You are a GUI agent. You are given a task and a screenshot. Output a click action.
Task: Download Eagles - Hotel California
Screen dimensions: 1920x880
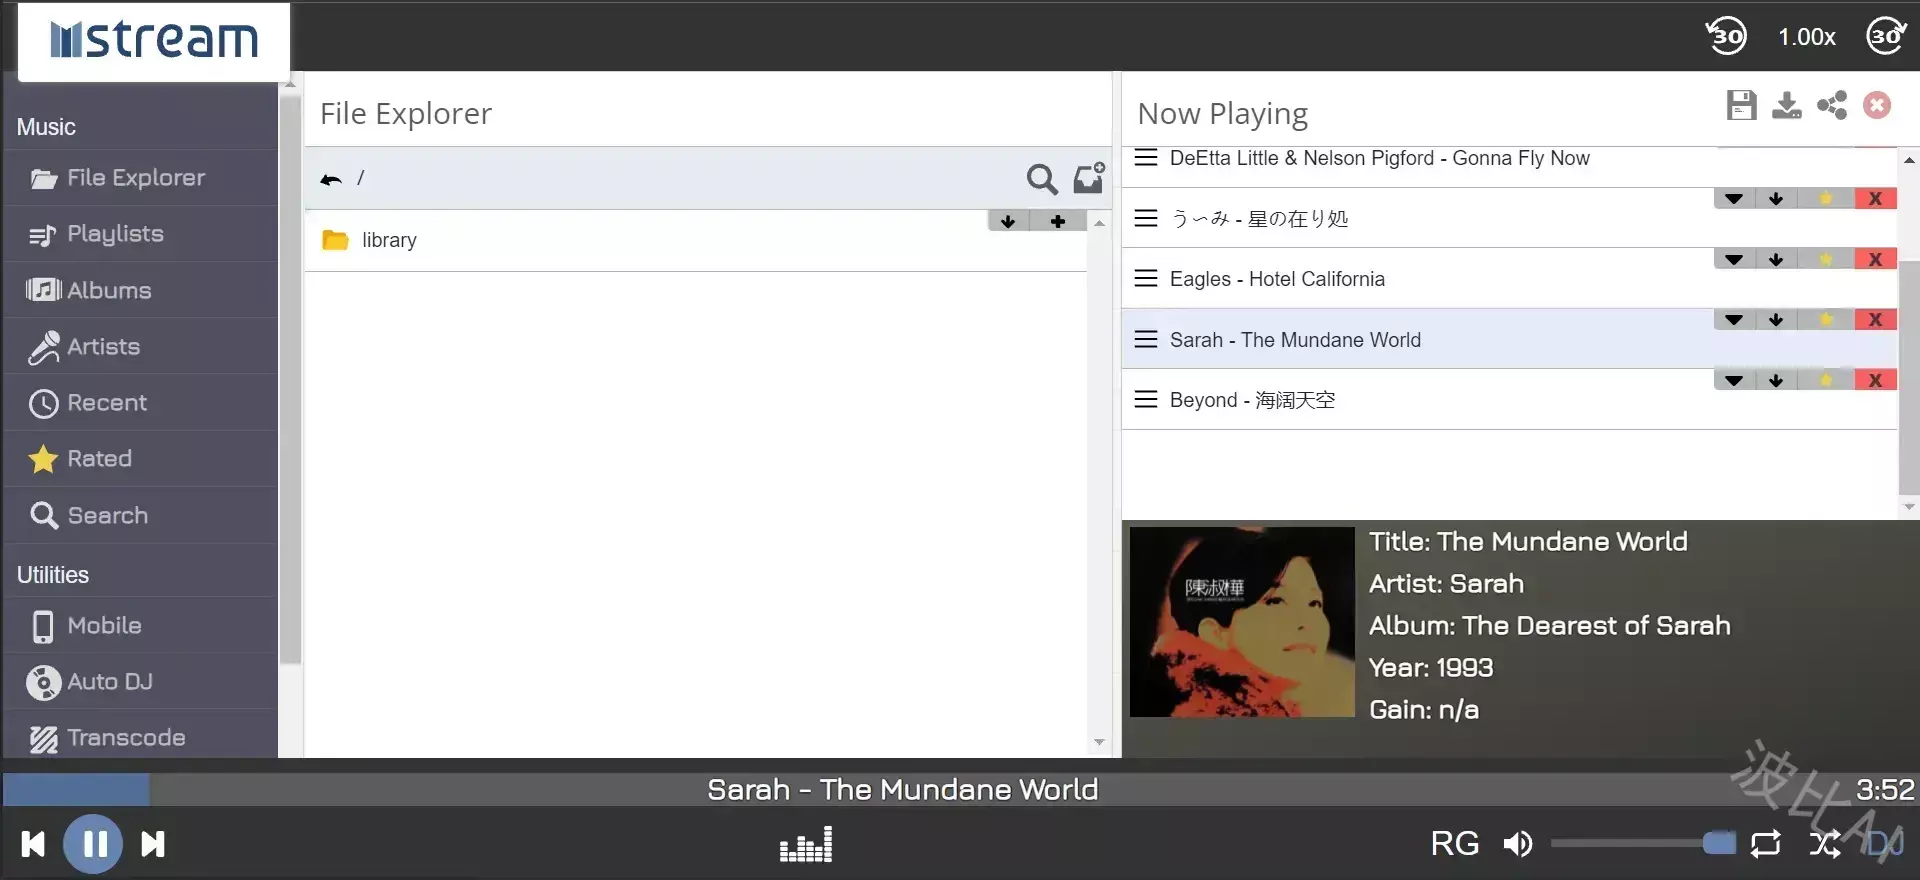click(1776, 260)
